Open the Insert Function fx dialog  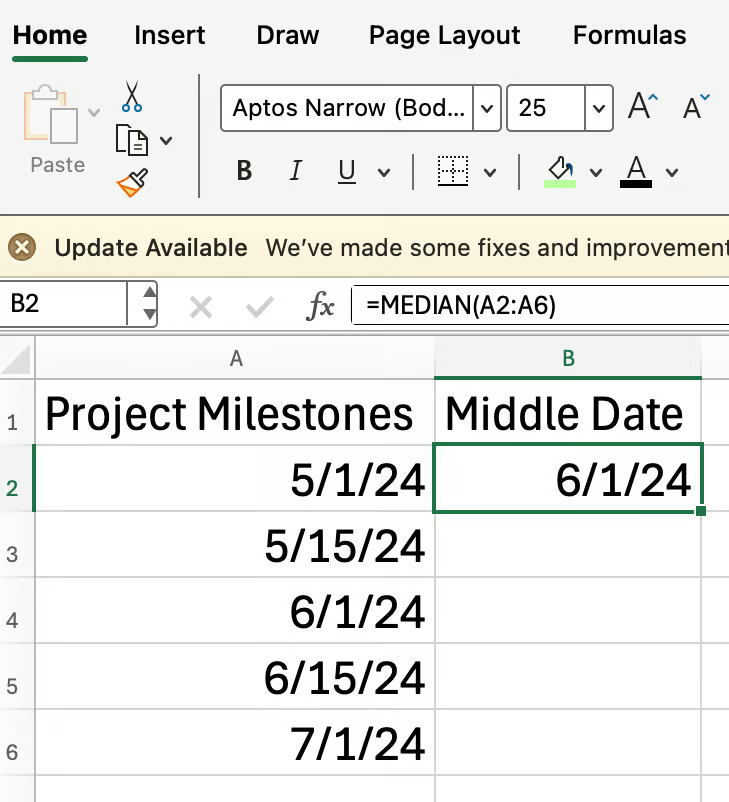coord(320,305)
